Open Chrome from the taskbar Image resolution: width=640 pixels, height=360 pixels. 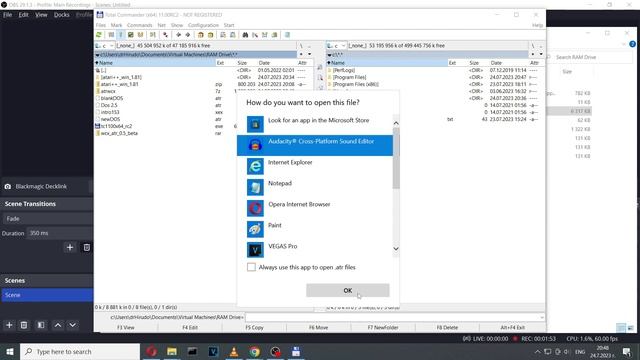click(x=255, y=351)
